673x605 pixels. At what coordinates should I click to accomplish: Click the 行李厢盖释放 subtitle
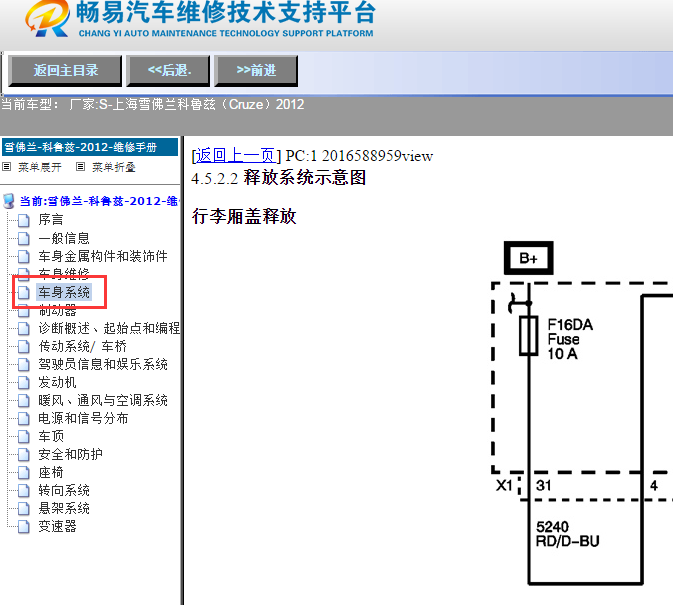pyautogui.click(x=244, y=216)
